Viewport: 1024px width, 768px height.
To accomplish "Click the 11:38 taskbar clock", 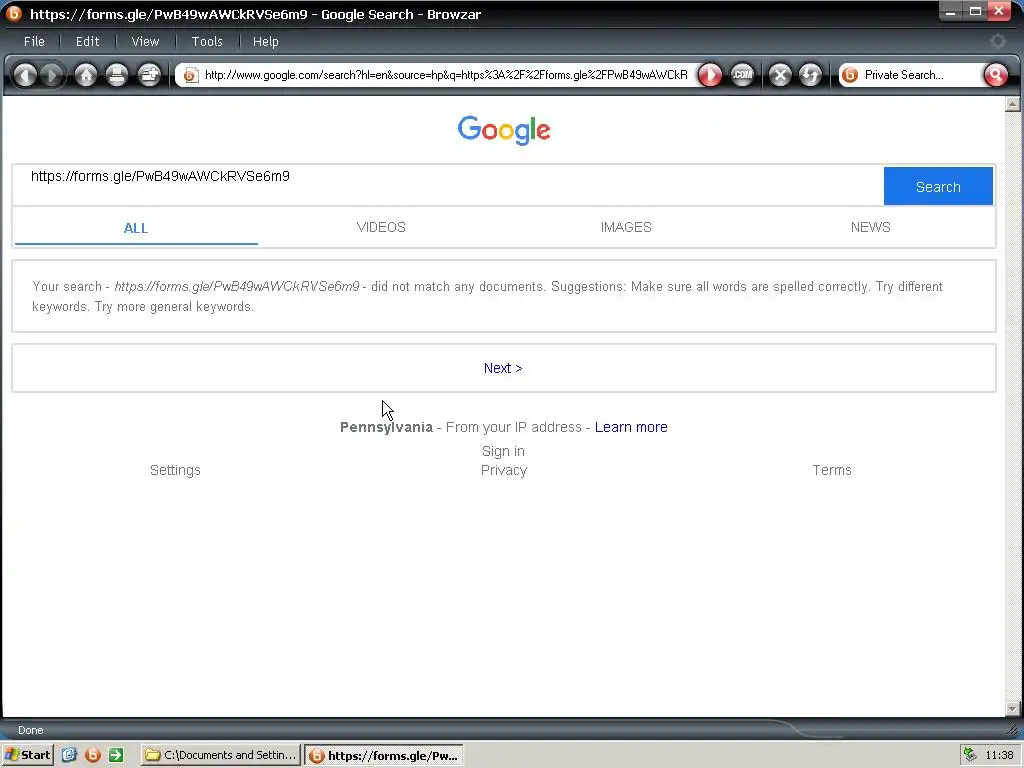I will [999, 756].
